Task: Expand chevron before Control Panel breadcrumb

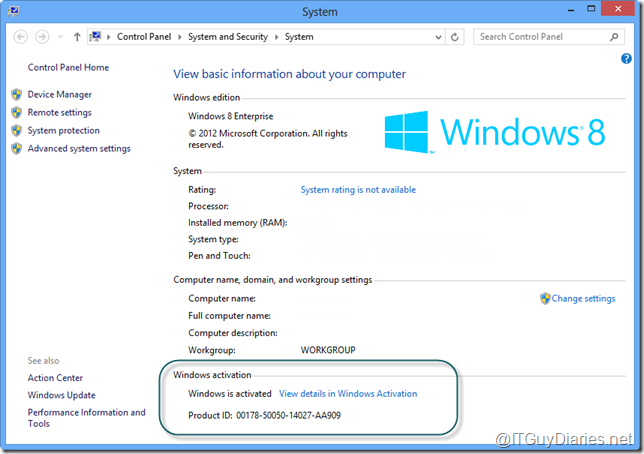Action: (108, 37)
